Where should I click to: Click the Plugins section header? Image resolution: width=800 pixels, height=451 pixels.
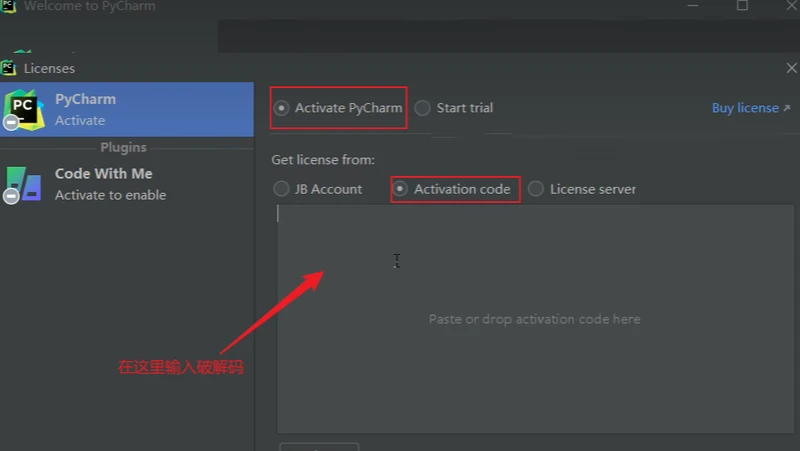point(124,147)
